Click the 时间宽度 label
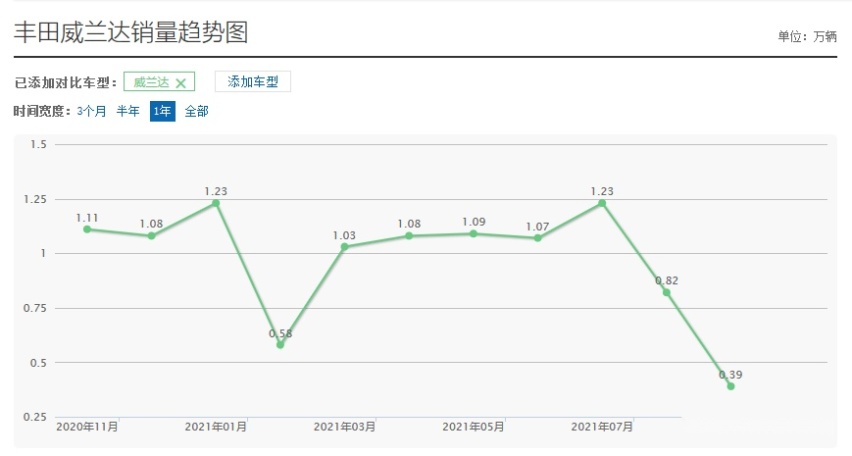The image size is (852, 456). [42, 111]
